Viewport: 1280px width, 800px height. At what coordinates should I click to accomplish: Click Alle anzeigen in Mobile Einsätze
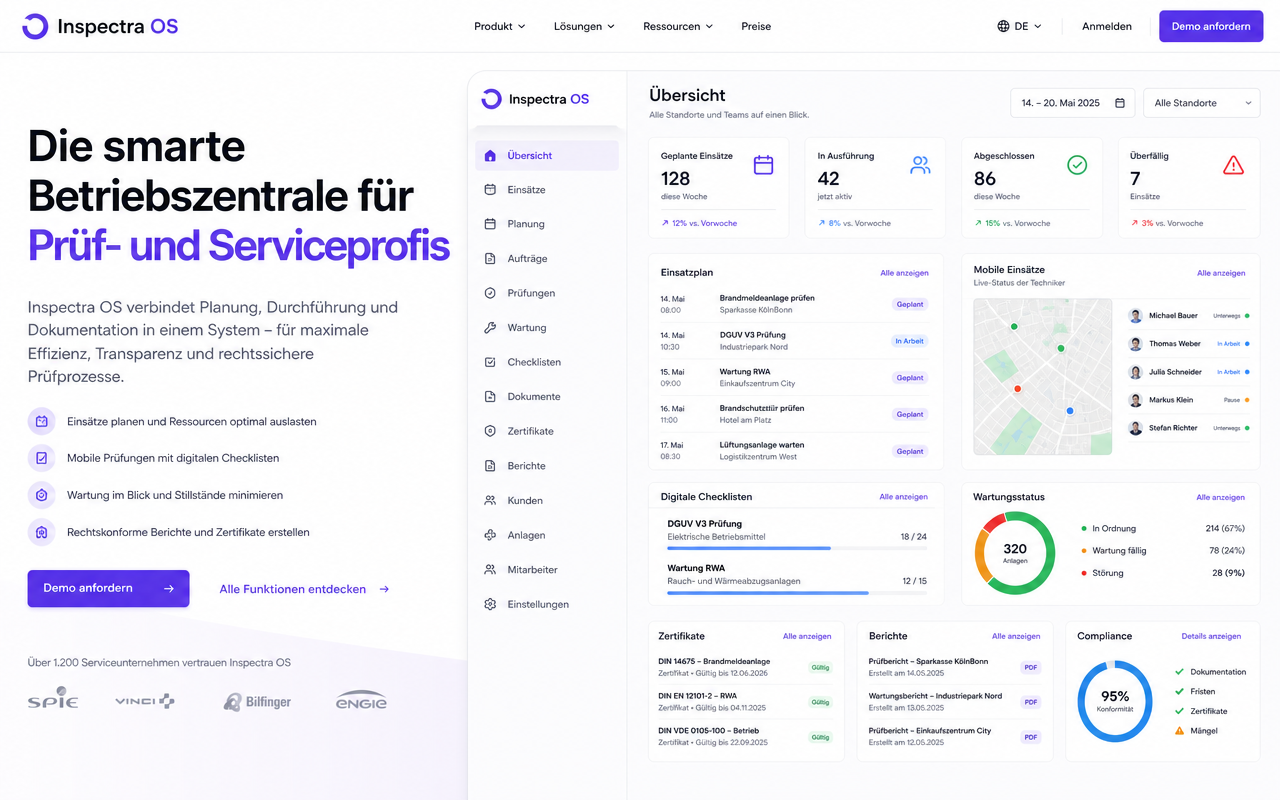(1221, 273)
